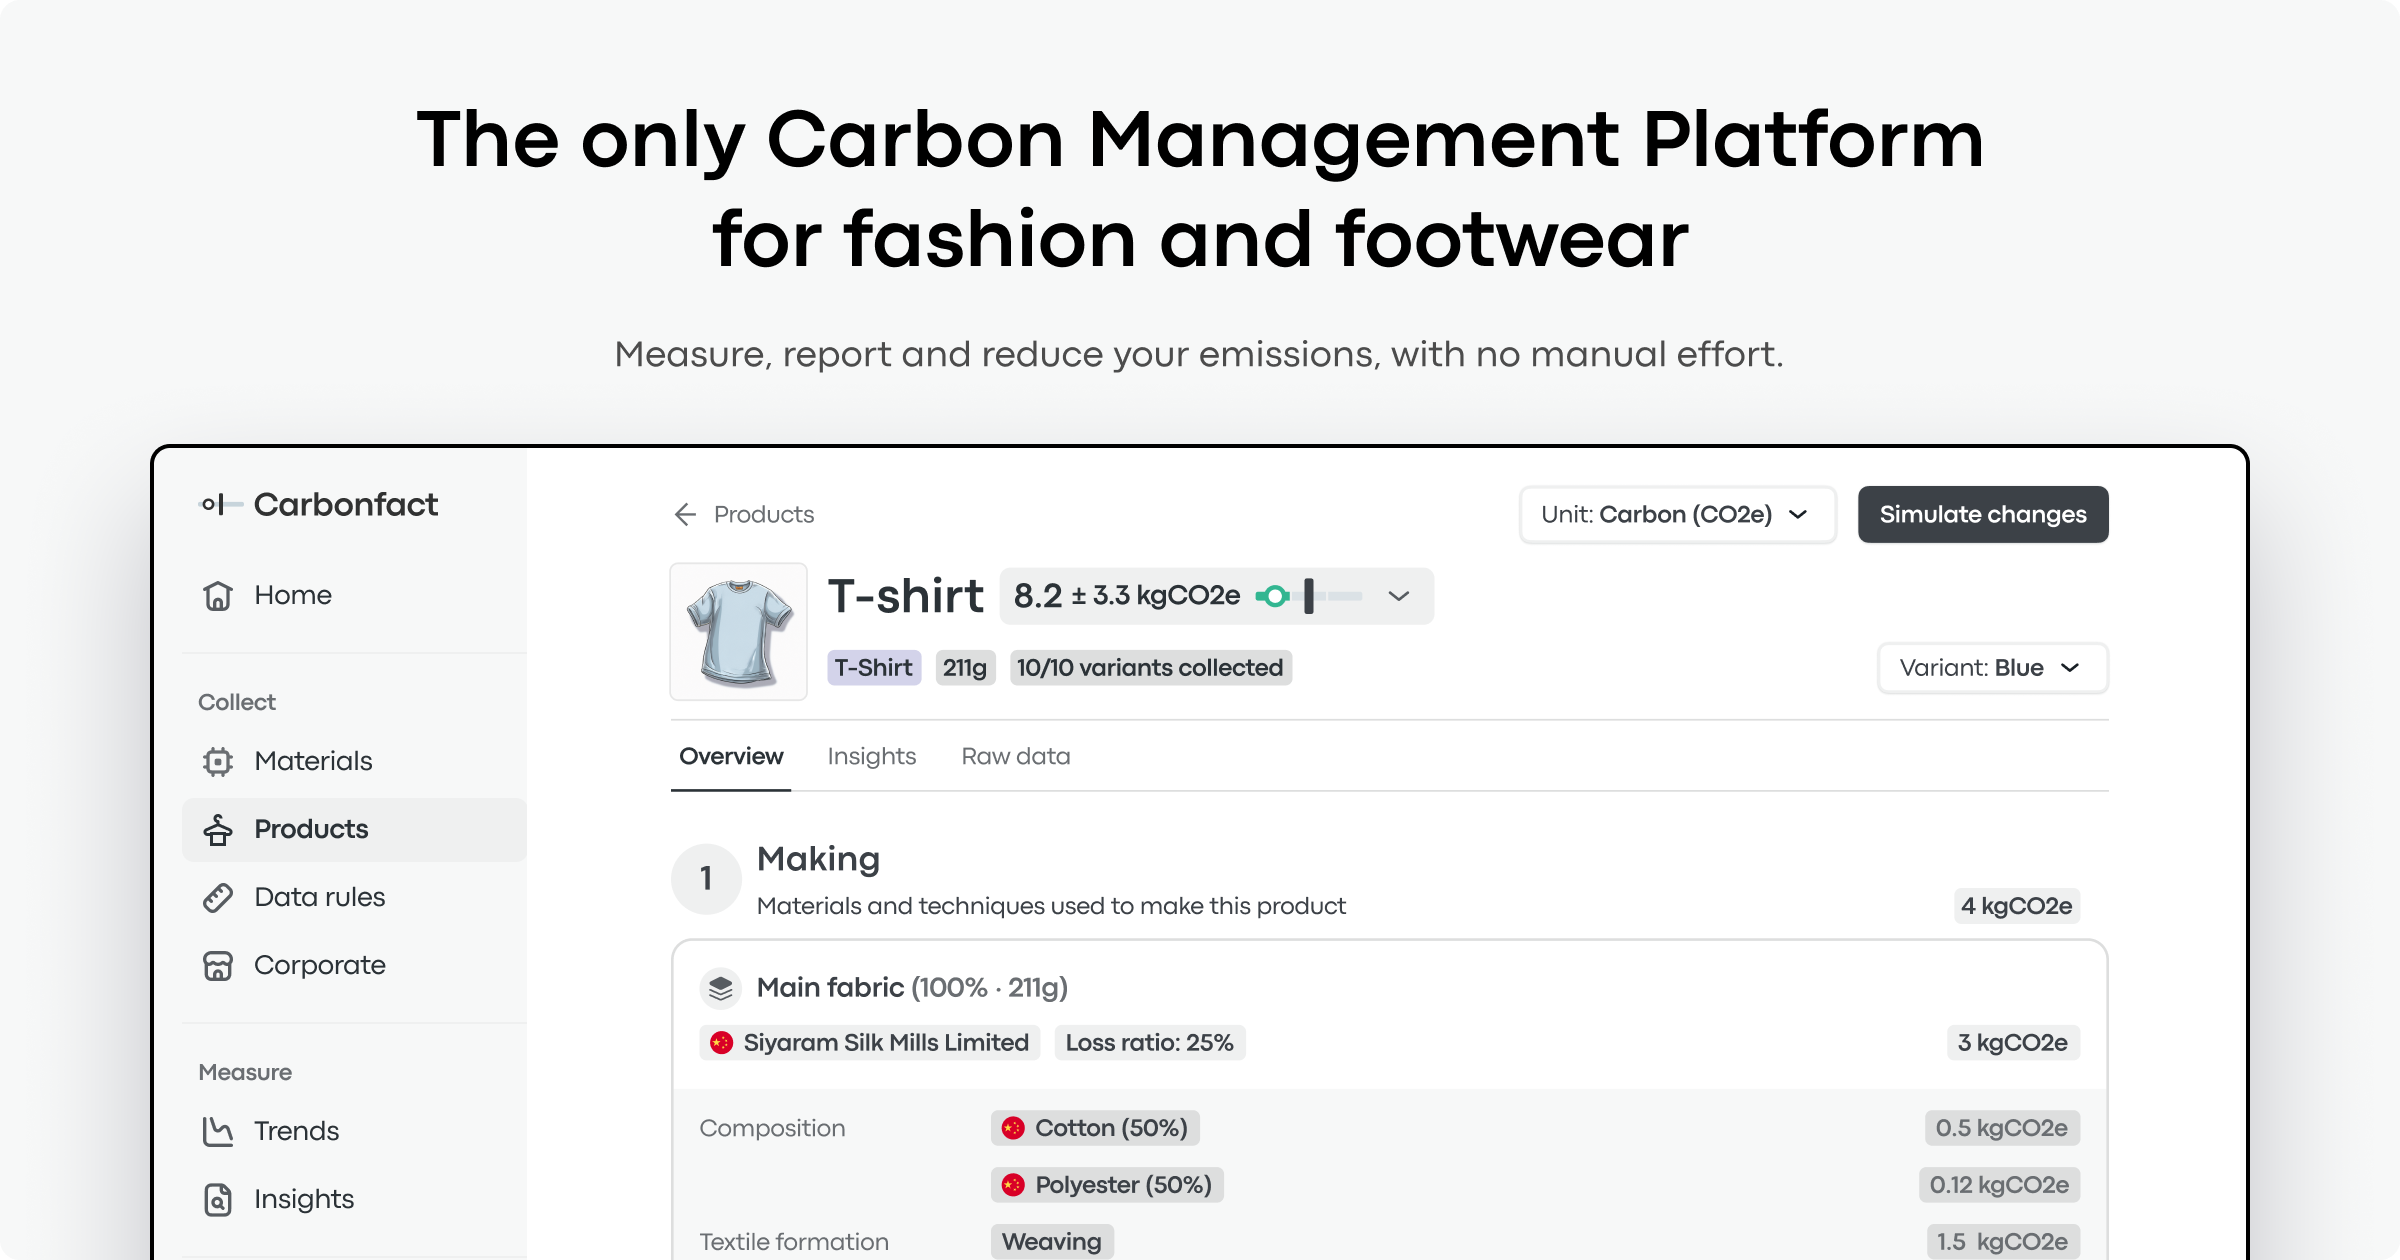Click the layers icon beside Main fabric

pos(719,987)
